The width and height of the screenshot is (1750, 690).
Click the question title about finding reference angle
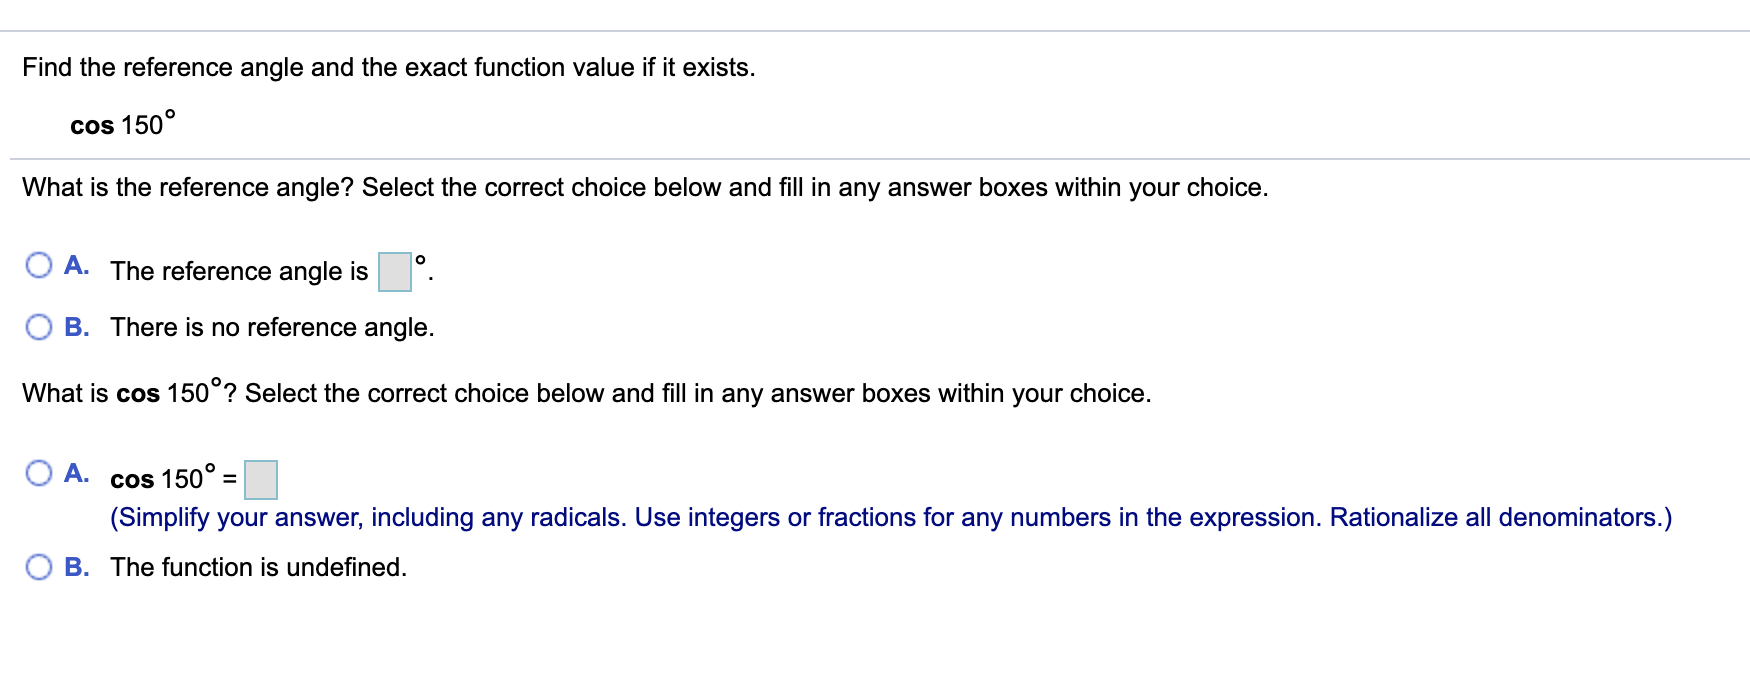point(386,67)
